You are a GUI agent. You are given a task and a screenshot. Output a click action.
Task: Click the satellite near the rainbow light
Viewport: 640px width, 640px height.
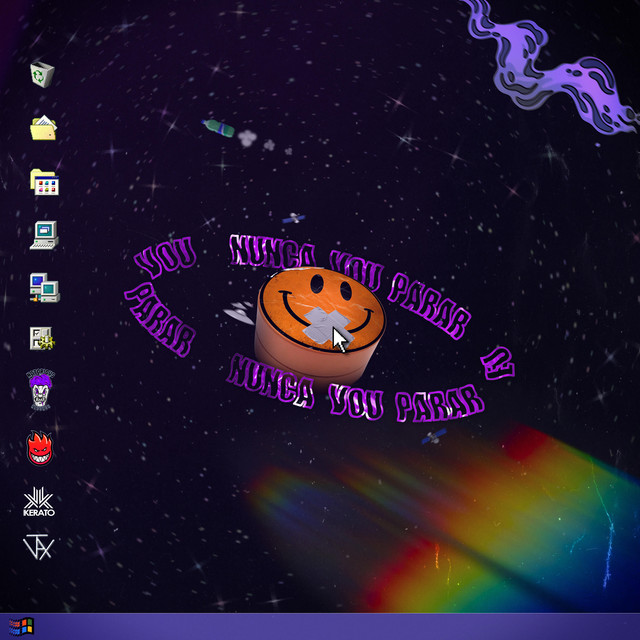point(433,436)
